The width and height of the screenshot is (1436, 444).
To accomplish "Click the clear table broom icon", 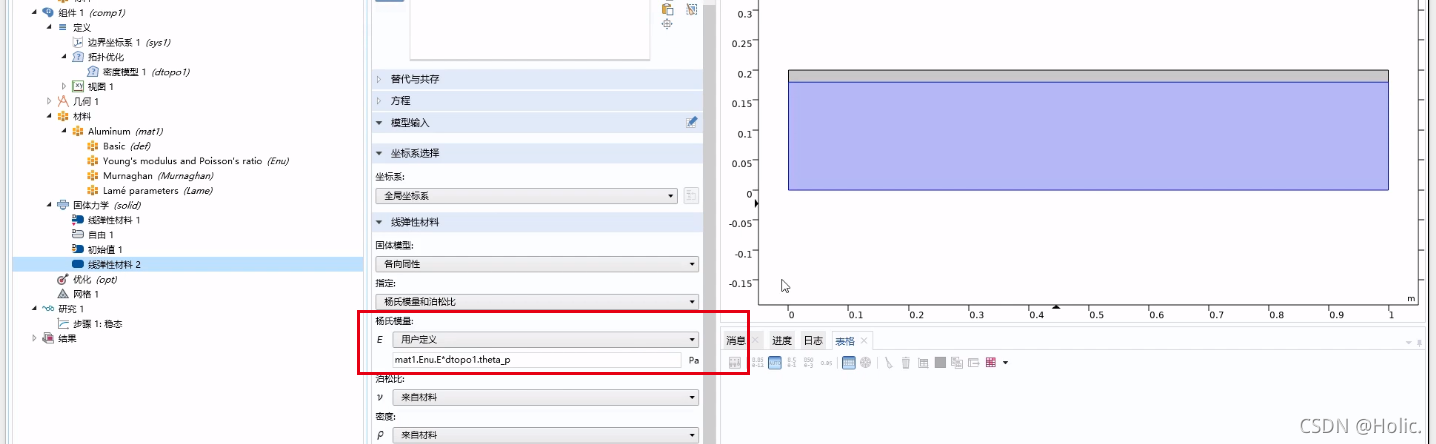I will (x=888, y=362).
